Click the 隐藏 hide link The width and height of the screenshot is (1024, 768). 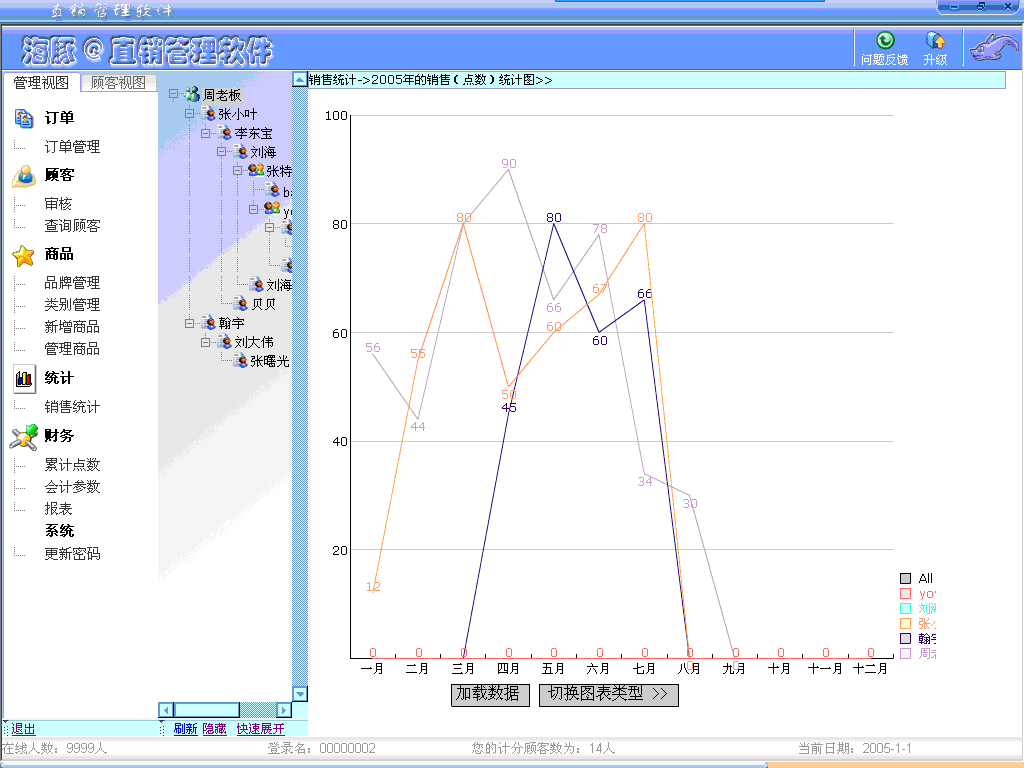(214, 729)
